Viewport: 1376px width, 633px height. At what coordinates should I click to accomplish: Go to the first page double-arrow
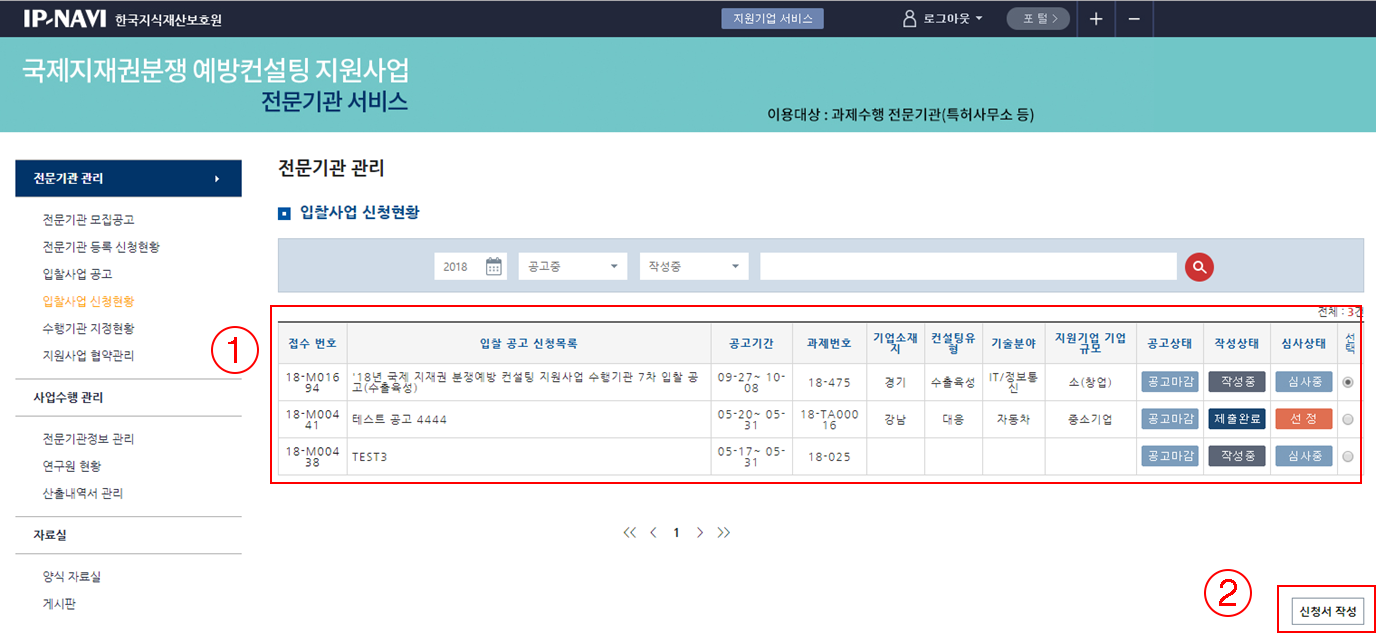tap(629, 533)
